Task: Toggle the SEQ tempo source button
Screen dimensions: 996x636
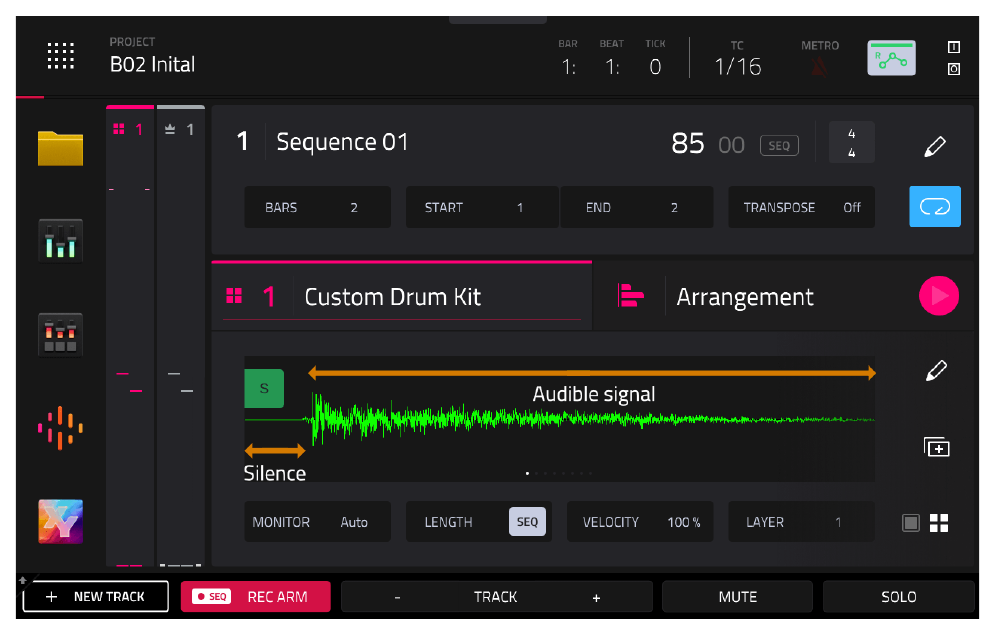Action: 779,145
